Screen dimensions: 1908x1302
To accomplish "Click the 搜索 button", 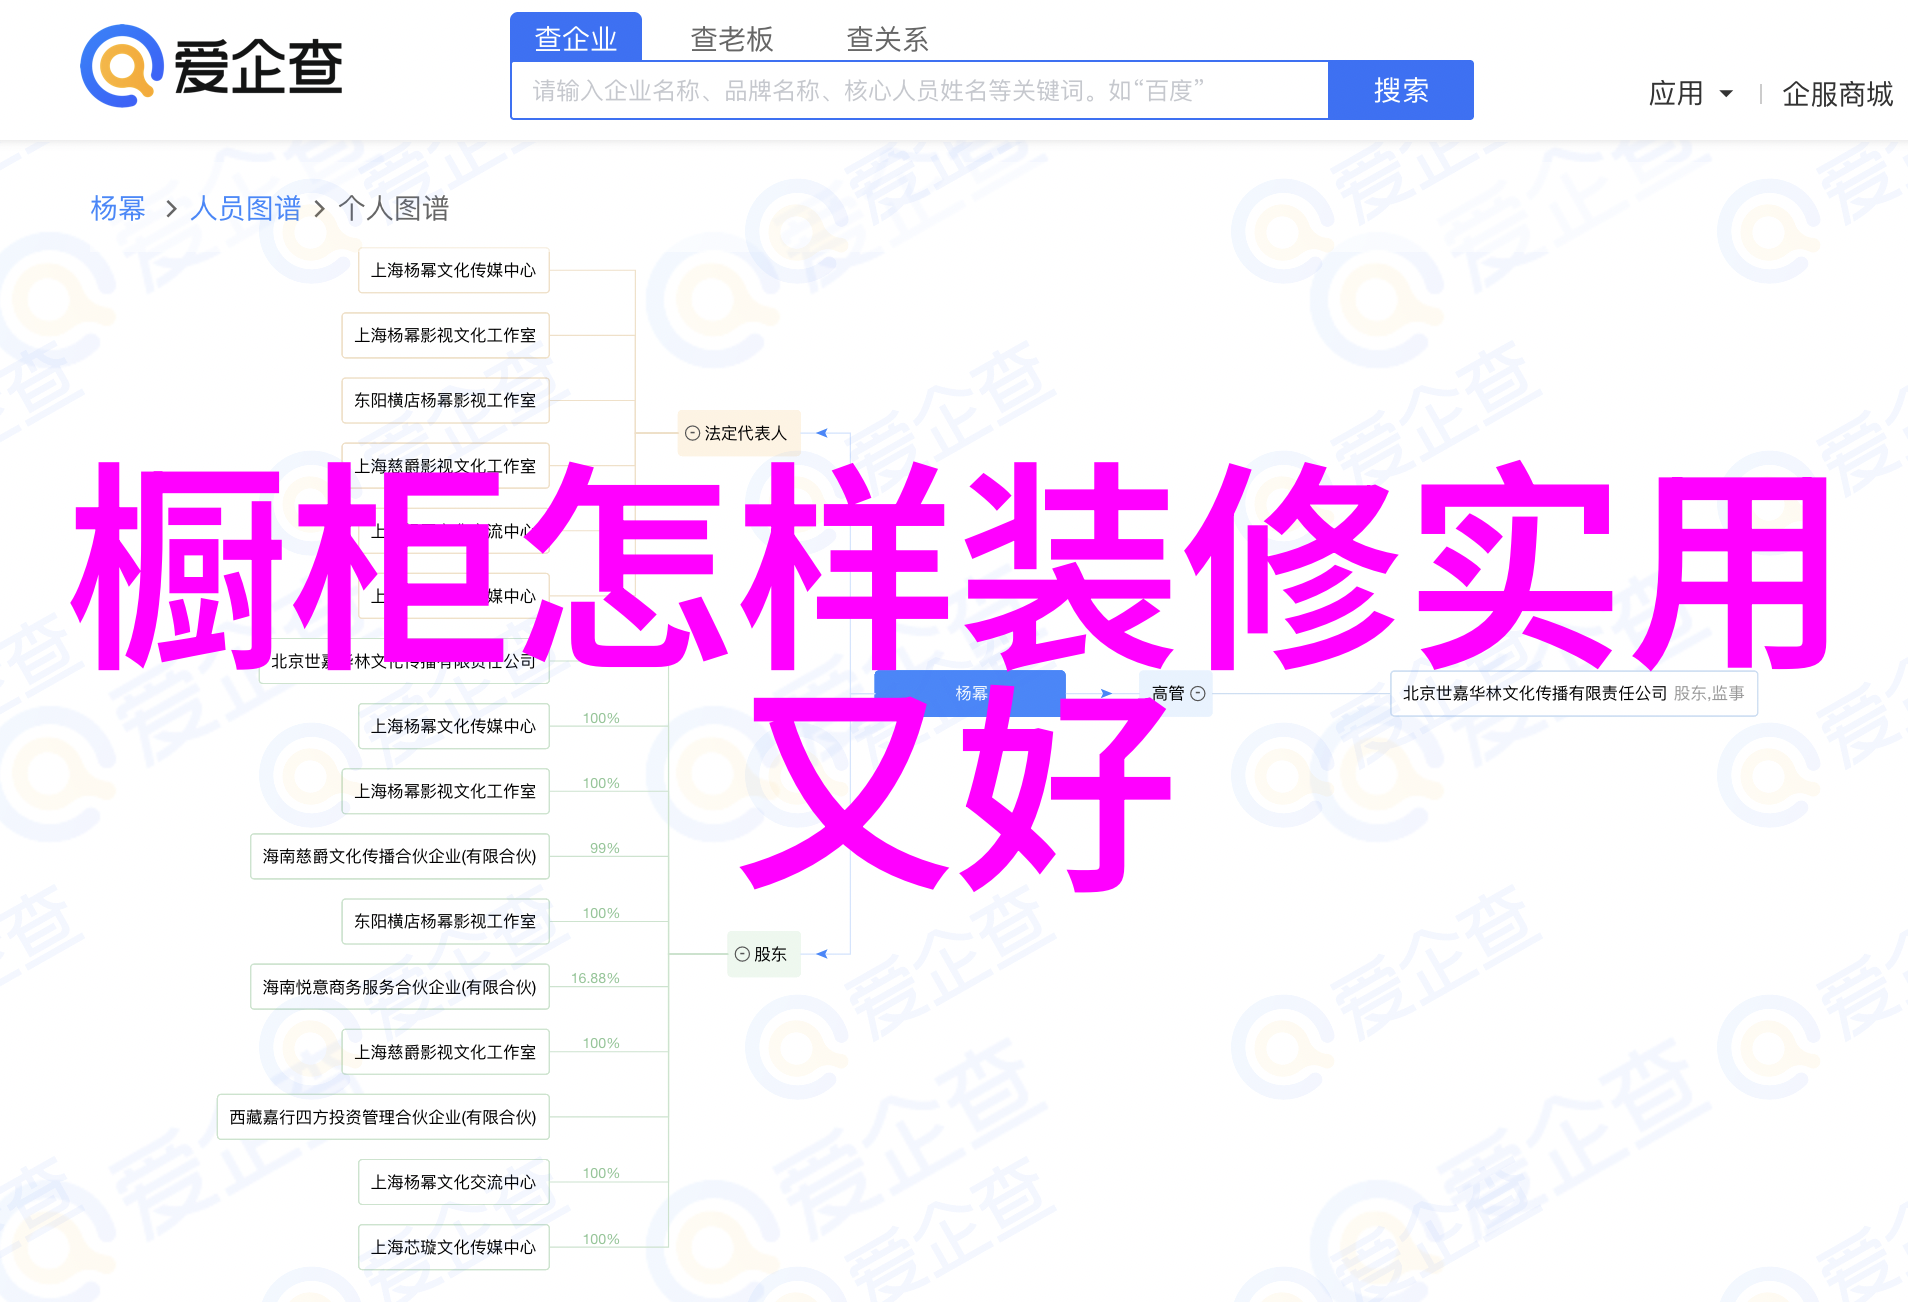I will (1401, 90).
